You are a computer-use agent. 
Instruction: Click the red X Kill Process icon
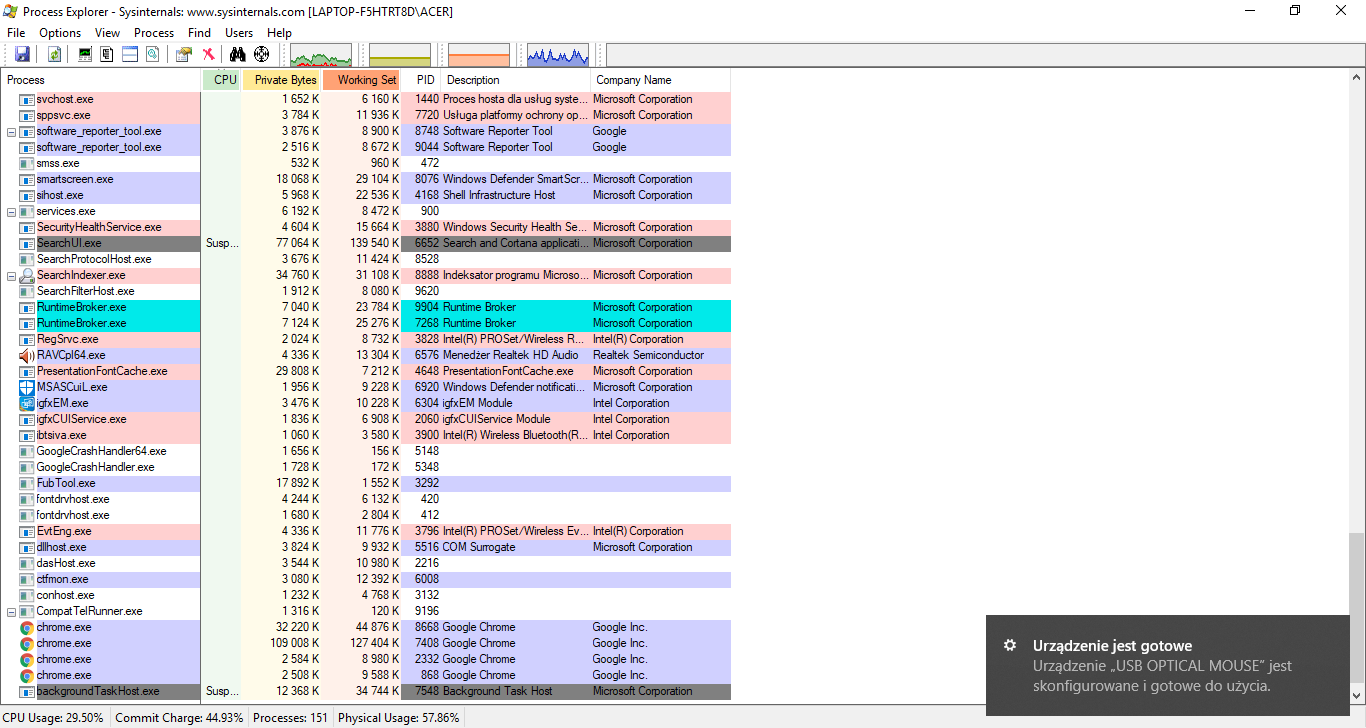pyautogui.click(x=208, y=54)
